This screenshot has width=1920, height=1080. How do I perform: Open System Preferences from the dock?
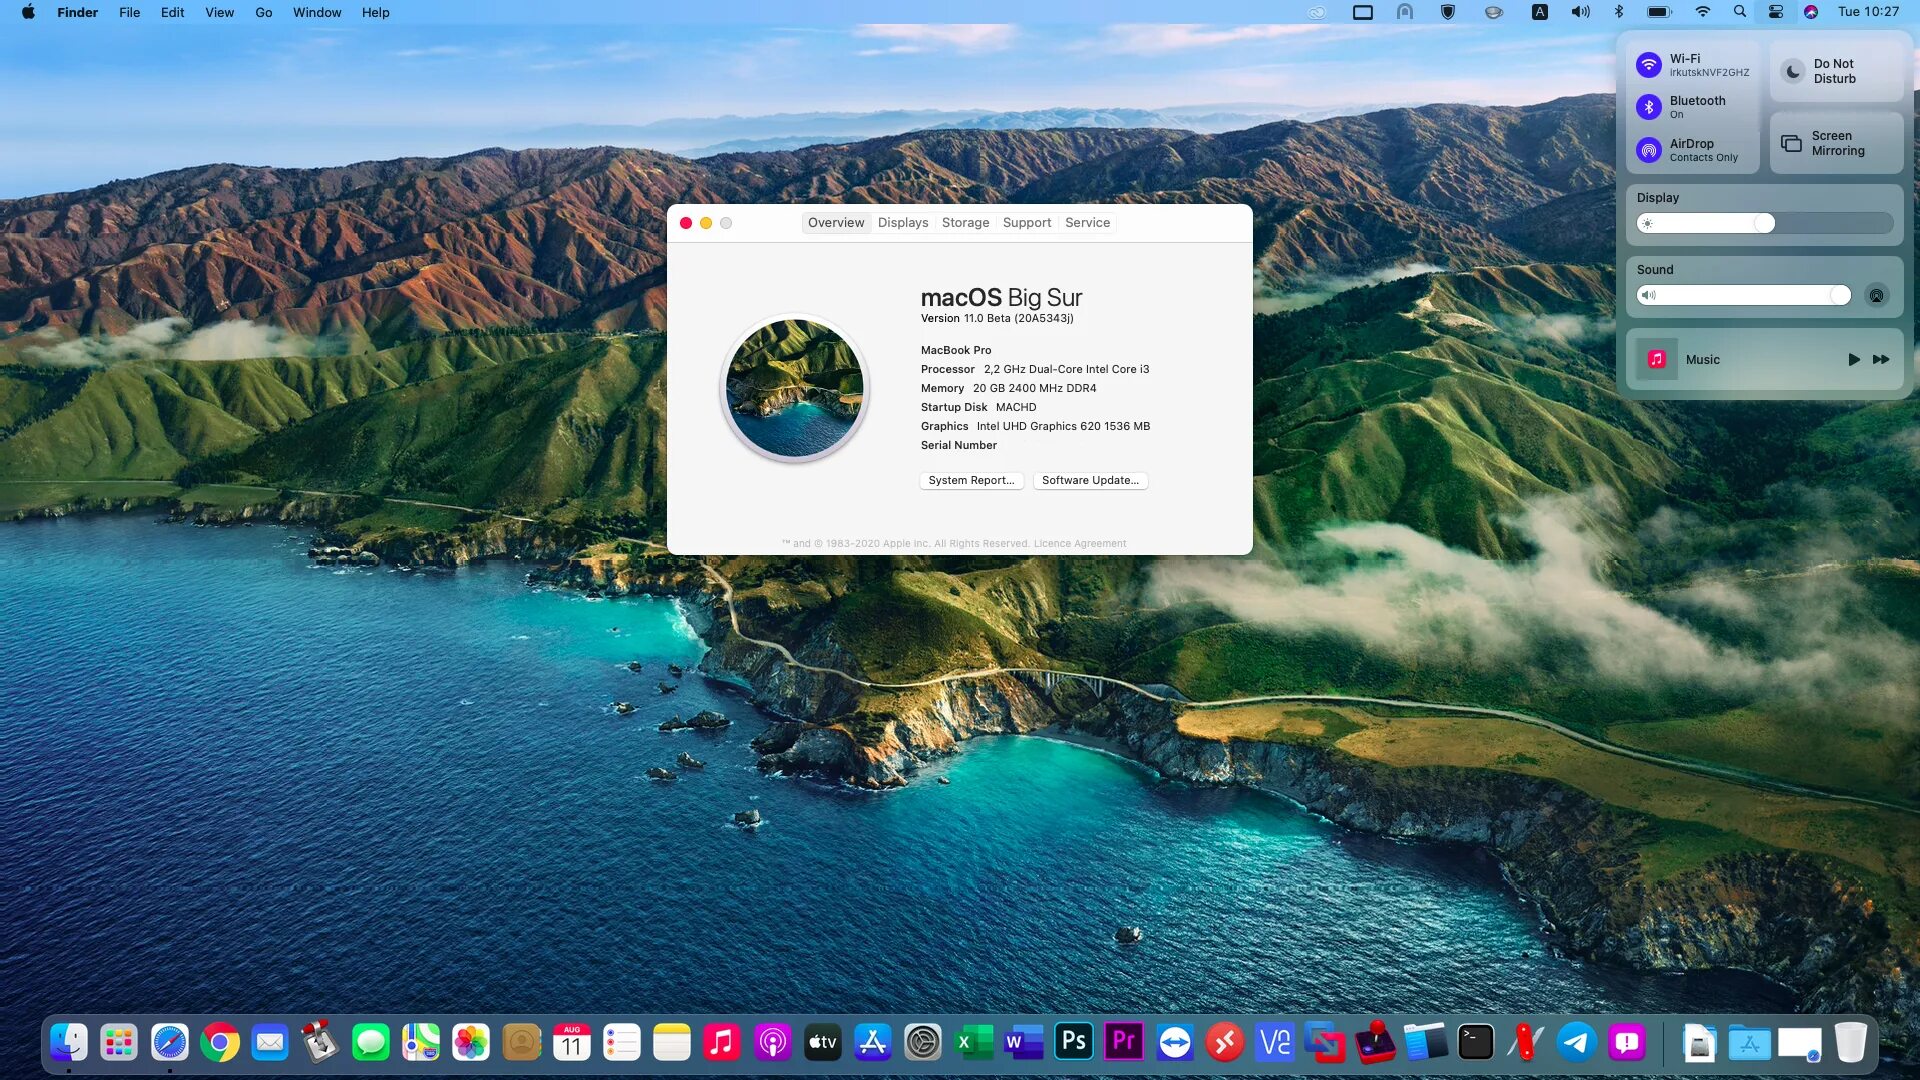pyautogui.click(x=923, y=1043)
